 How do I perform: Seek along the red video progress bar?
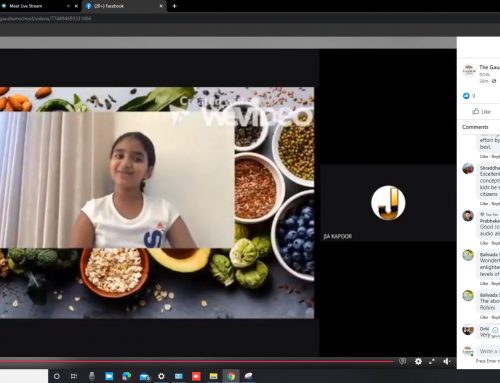point(197,361)
